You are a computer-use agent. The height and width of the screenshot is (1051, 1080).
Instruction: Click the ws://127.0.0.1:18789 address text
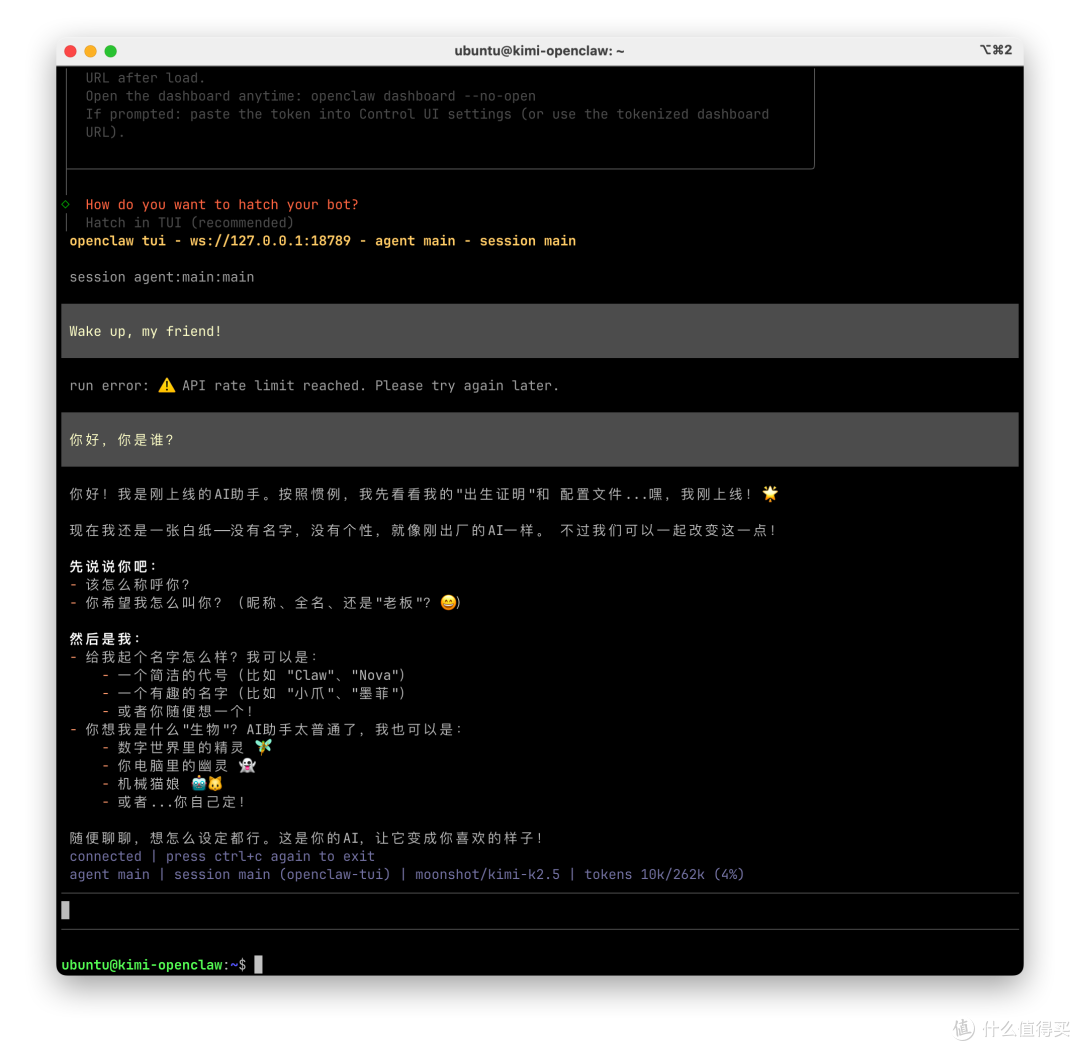pyautogui.click(x=270, y=241)
